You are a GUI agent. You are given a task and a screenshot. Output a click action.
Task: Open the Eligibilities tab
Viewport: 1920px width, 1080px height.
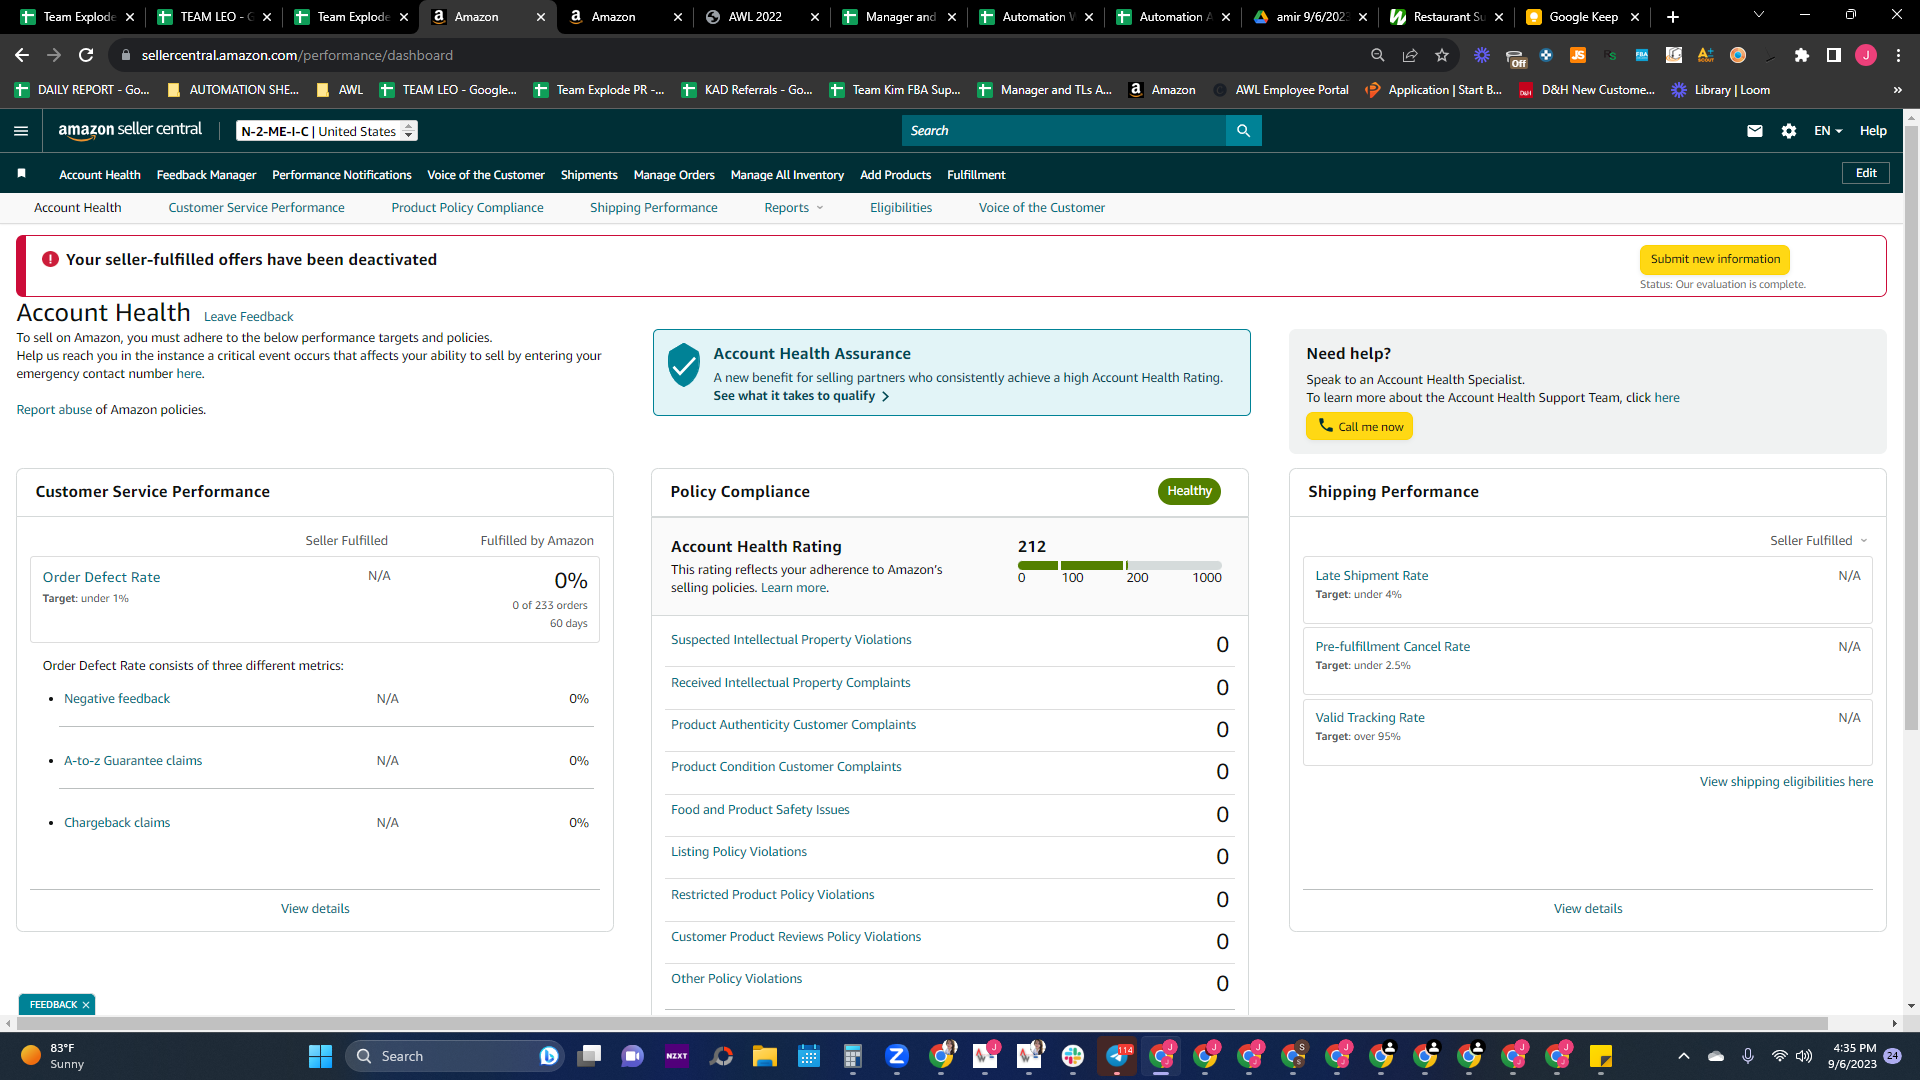[901, 208]
